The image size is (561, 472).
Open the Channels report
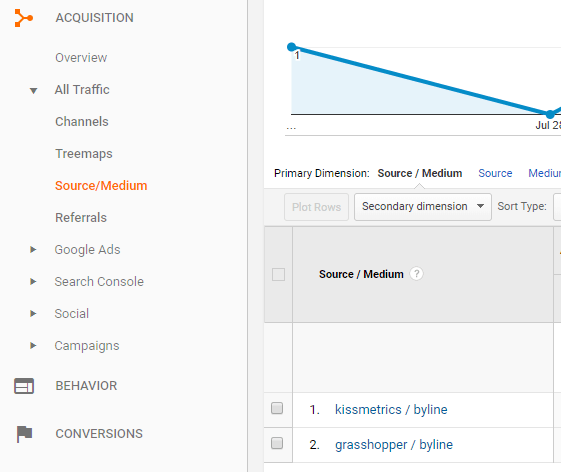82,122
